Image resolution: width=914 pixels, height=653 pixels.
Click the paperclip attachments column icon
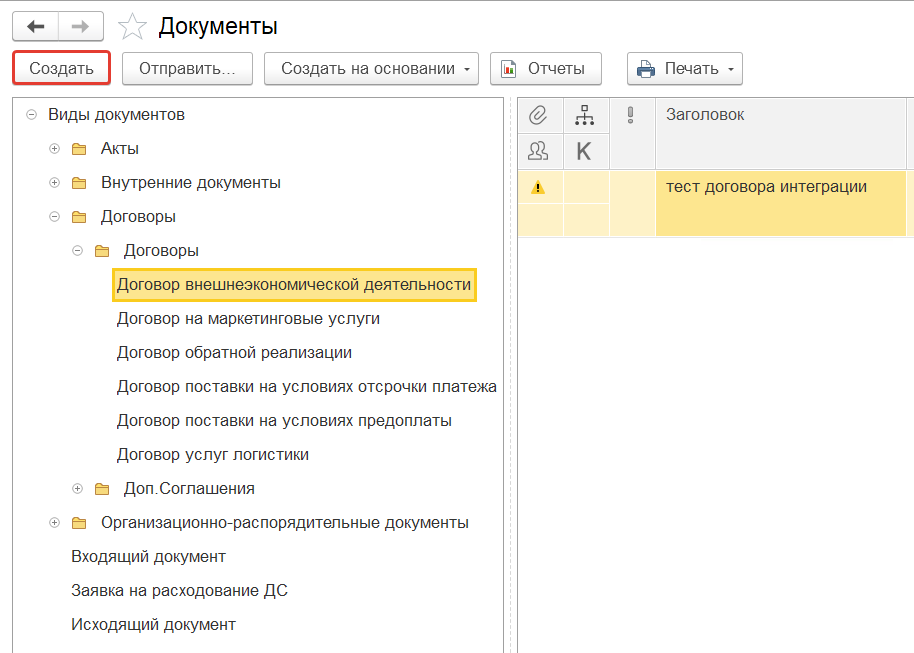pyautogui.click(x=540, y=116)
